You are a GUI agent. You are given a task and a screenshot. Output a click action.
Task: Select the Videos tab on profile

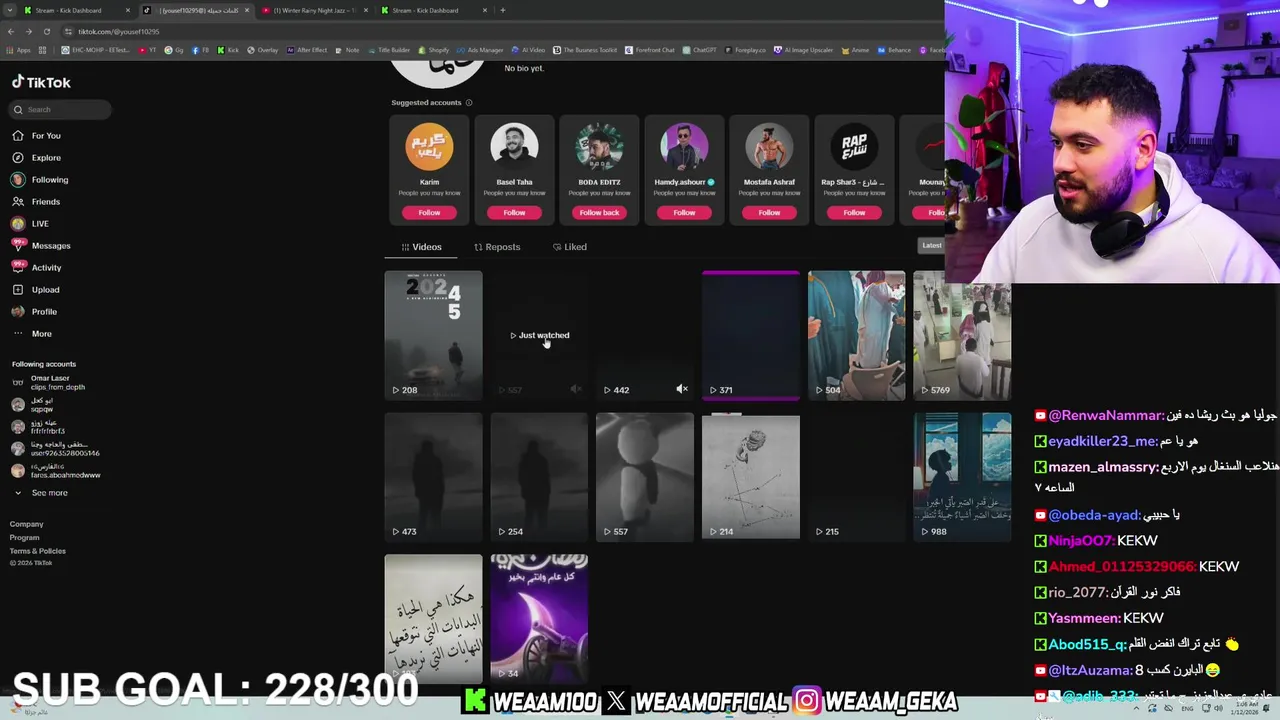(x=421, y=247)
